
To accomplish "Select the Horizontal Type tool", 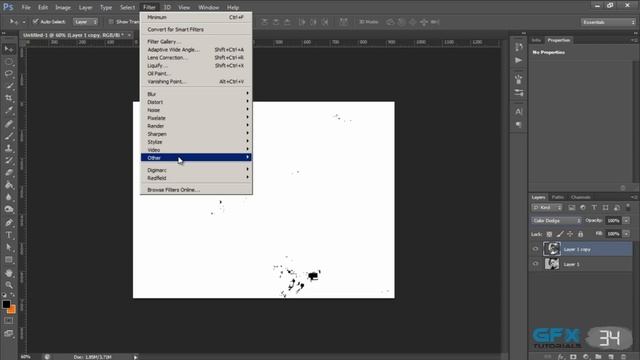I will [x=9, y=235].
